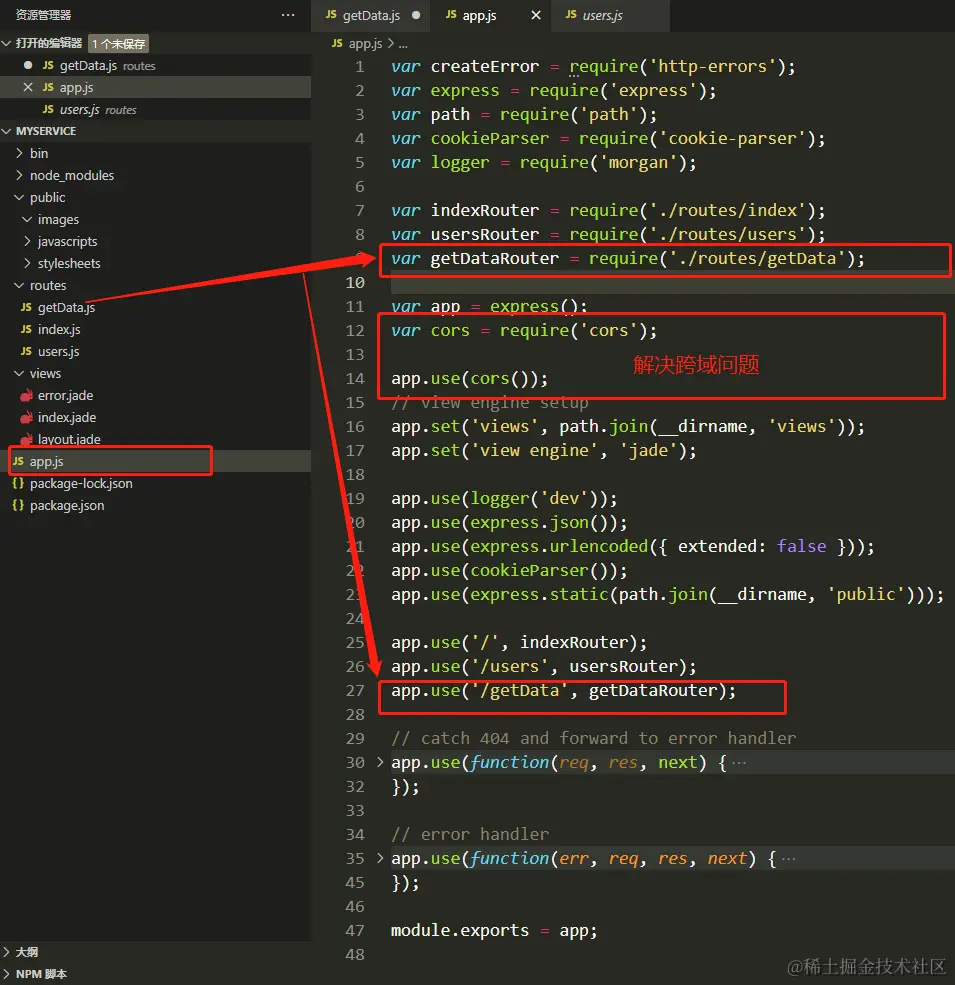Collapse the MYSERVICE project section
Viewport: 955px width, 985px height.
(x=7, y=131)
